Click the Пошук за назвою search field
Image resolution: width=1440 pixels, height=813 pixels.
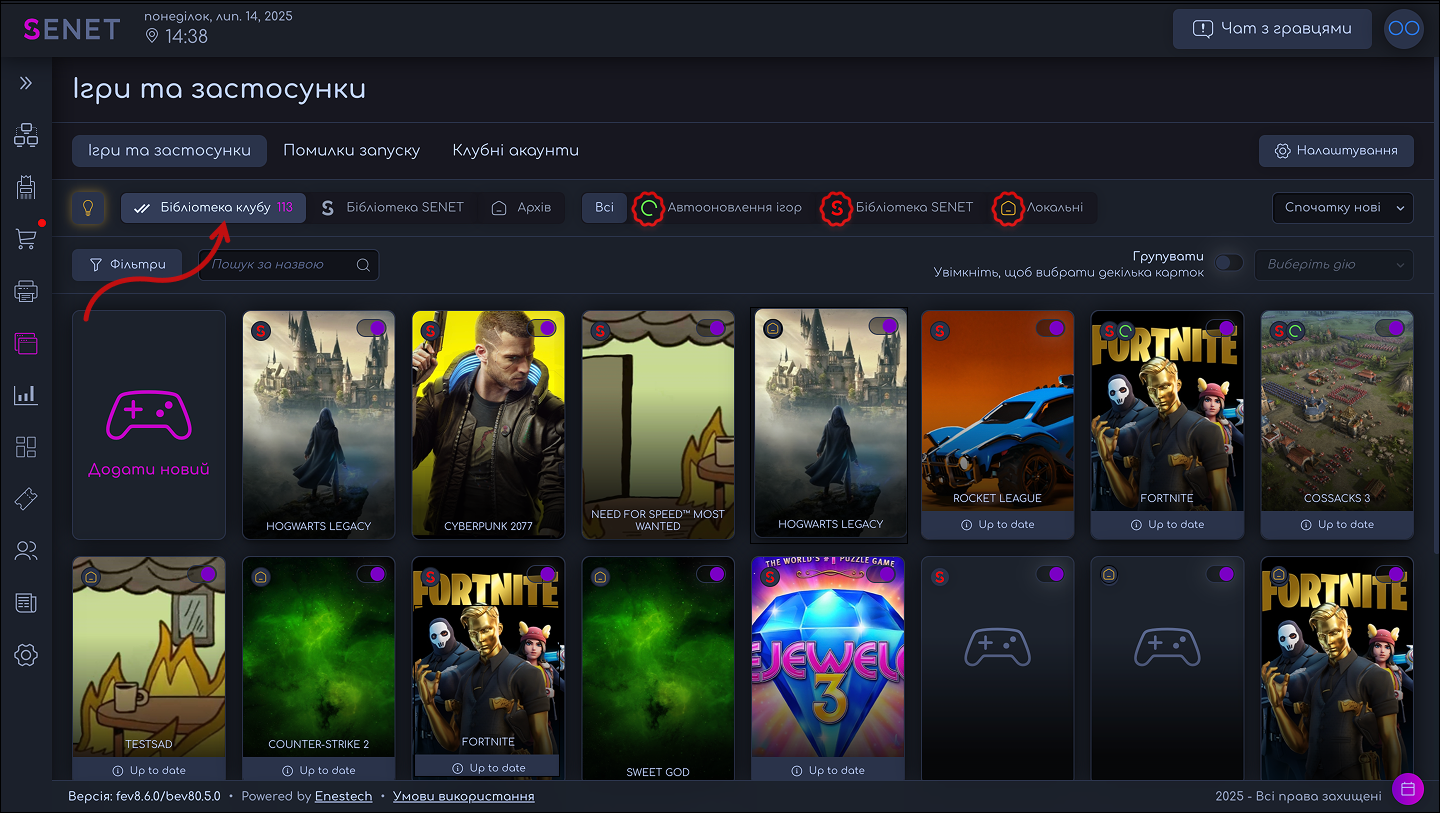point(280,265)
